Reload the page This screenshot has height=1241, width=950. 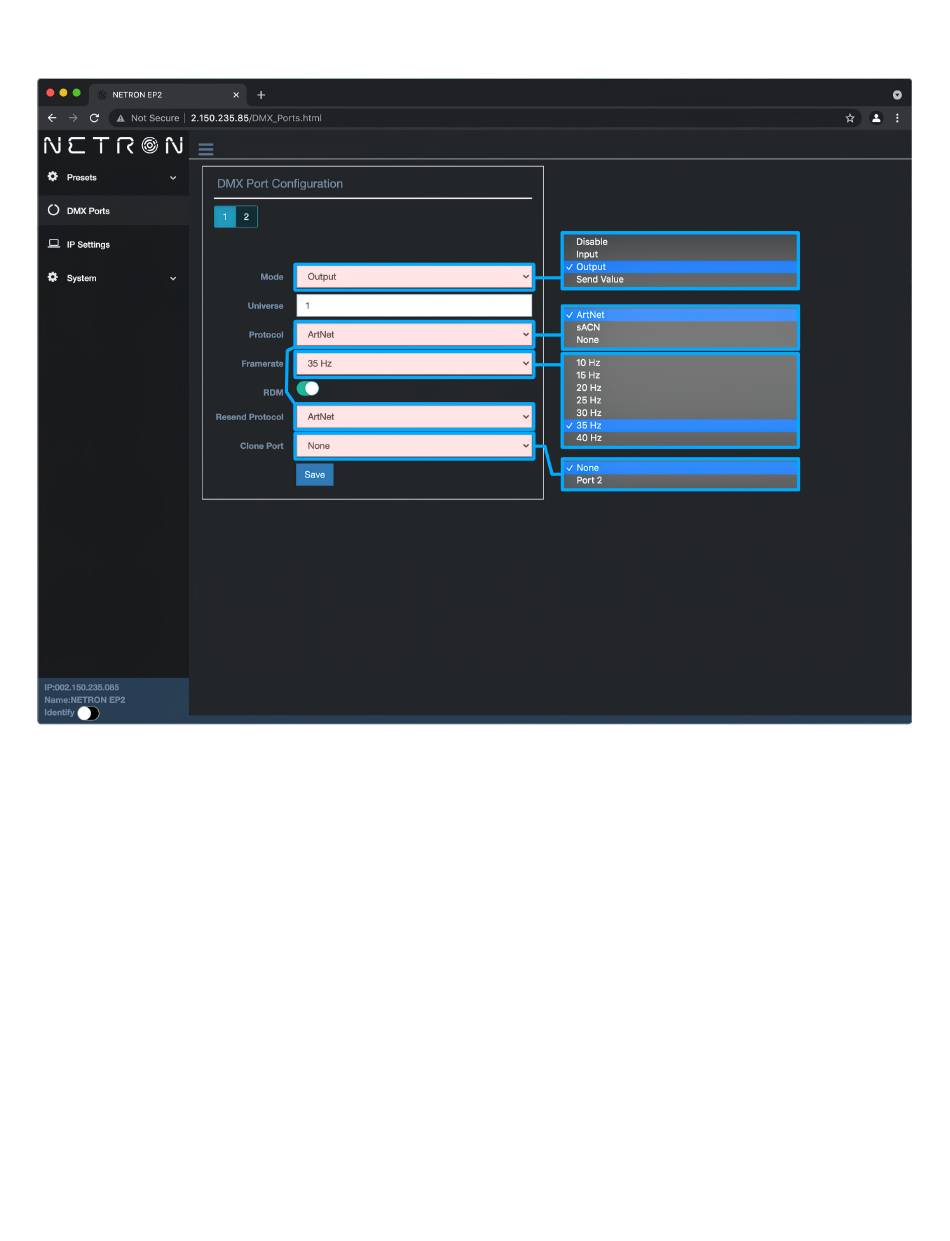[94, 118]
